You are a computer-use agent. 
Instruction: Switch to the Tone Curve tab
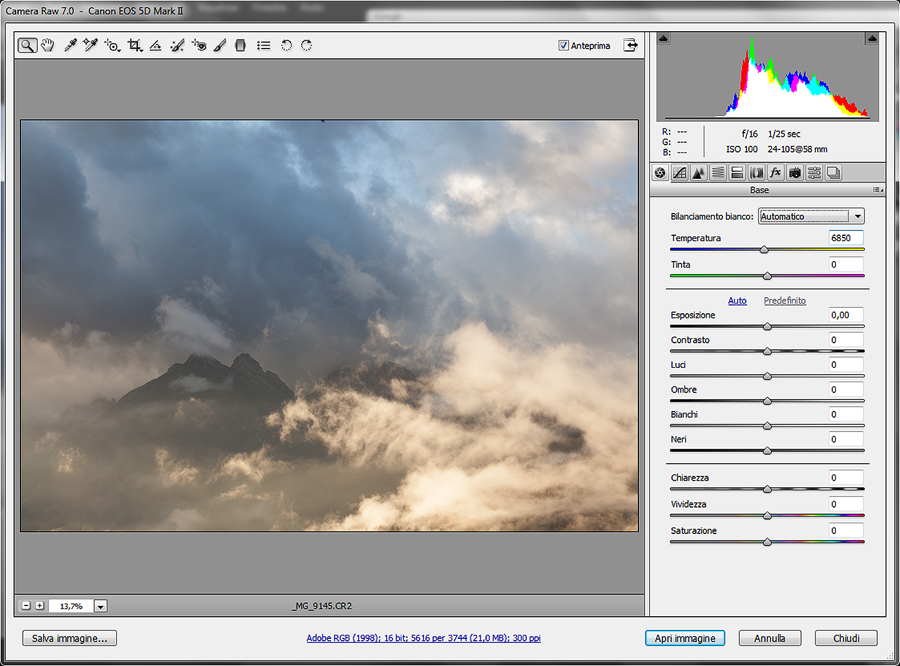point(680,173)
